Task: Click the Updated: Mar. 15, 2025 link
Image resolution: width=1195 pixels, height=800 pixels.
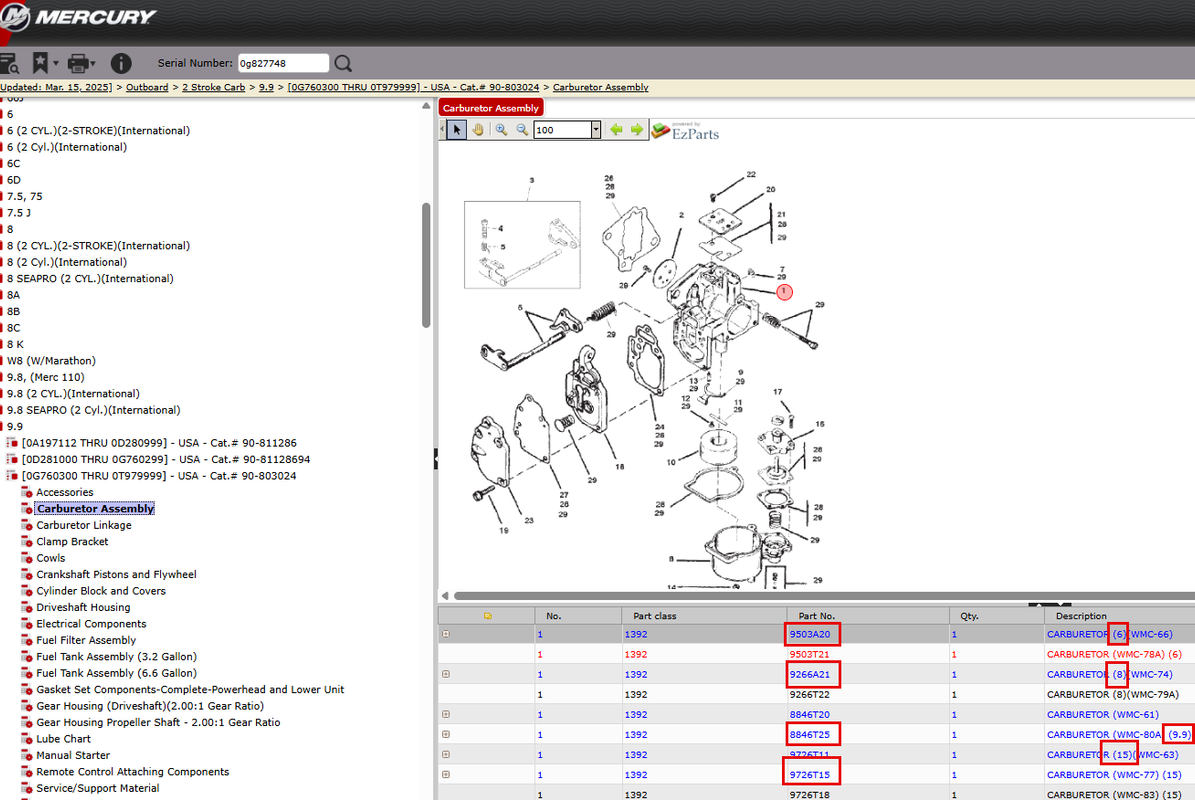Action: (x=56, y=88)
